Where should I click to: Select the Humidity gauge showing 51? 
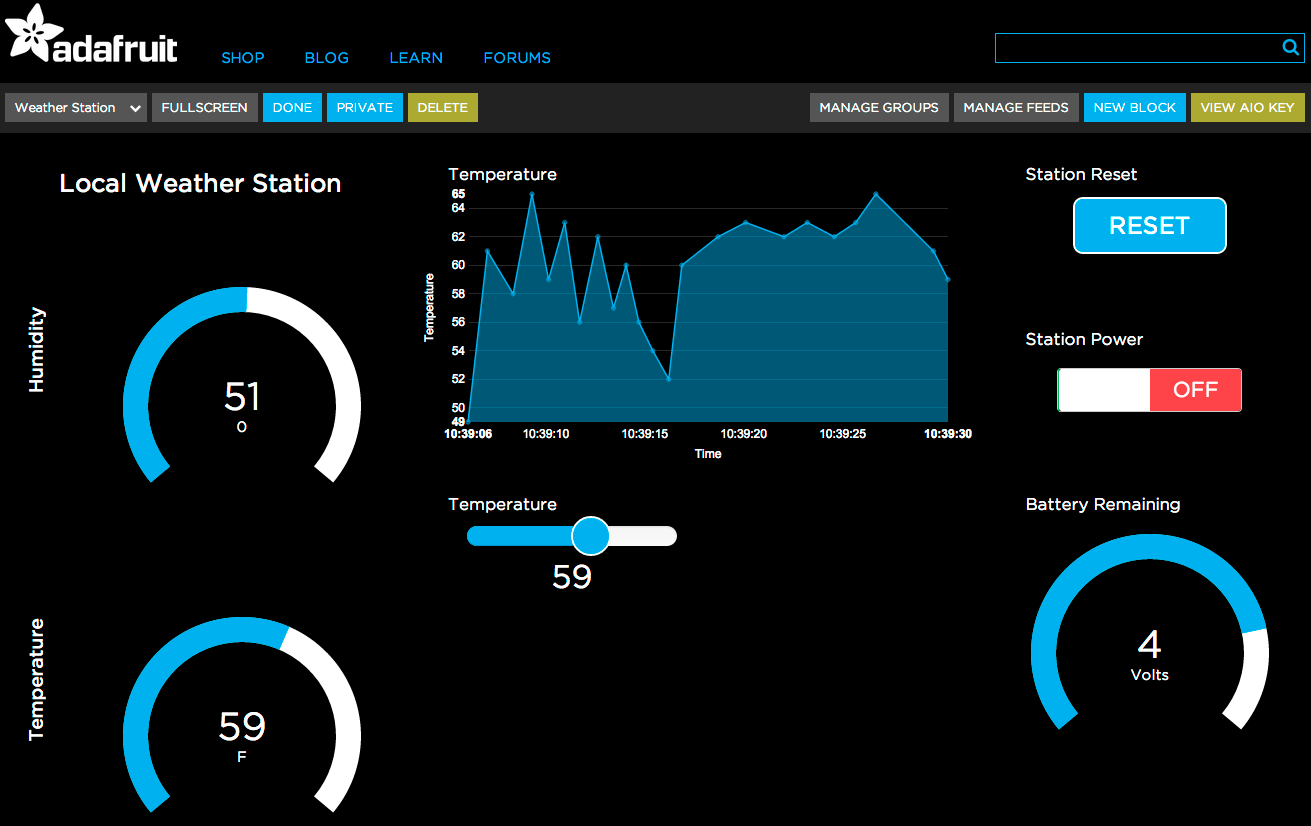click(x=242, y=385)
